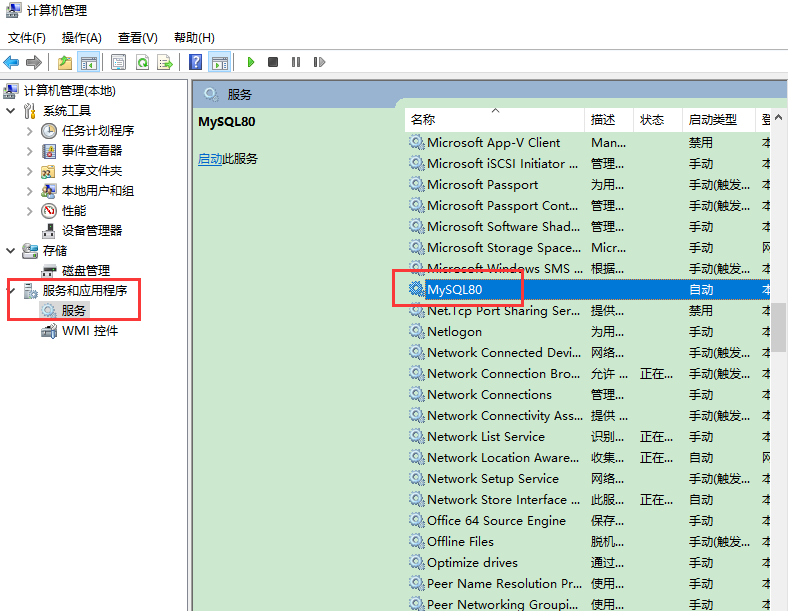The width and height of the screenshot is (788, 611).
Task: Click the Back arrow toolbar icon
Action: [11, 62]
